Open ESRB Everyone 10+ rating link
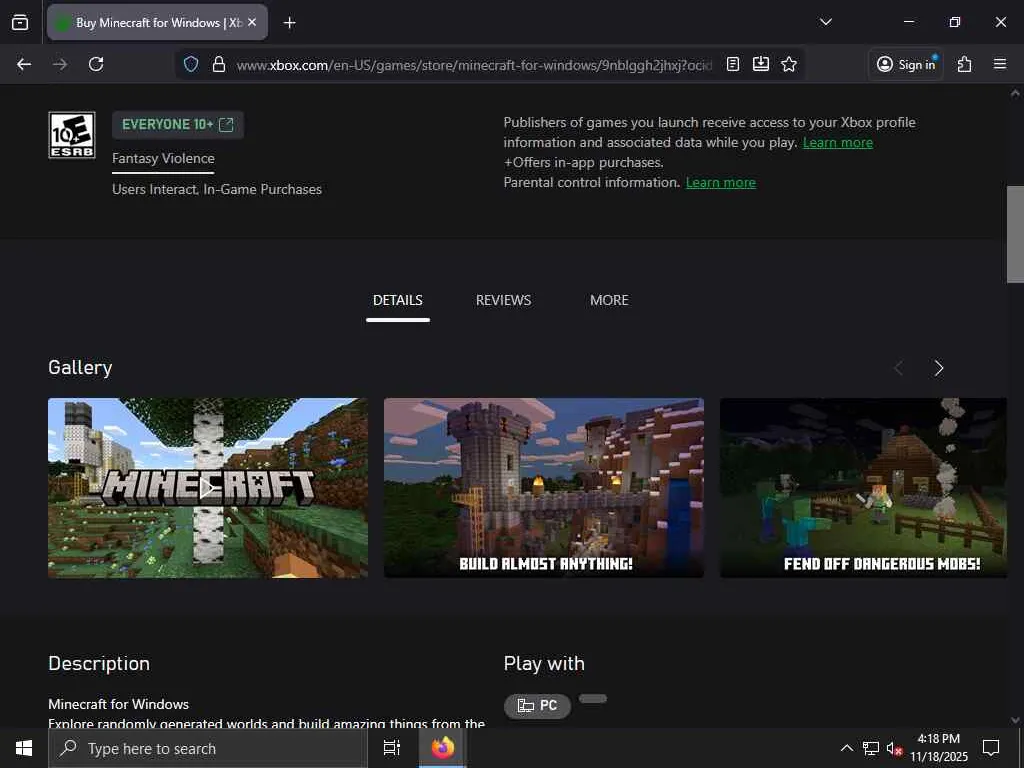 [178, 125]
